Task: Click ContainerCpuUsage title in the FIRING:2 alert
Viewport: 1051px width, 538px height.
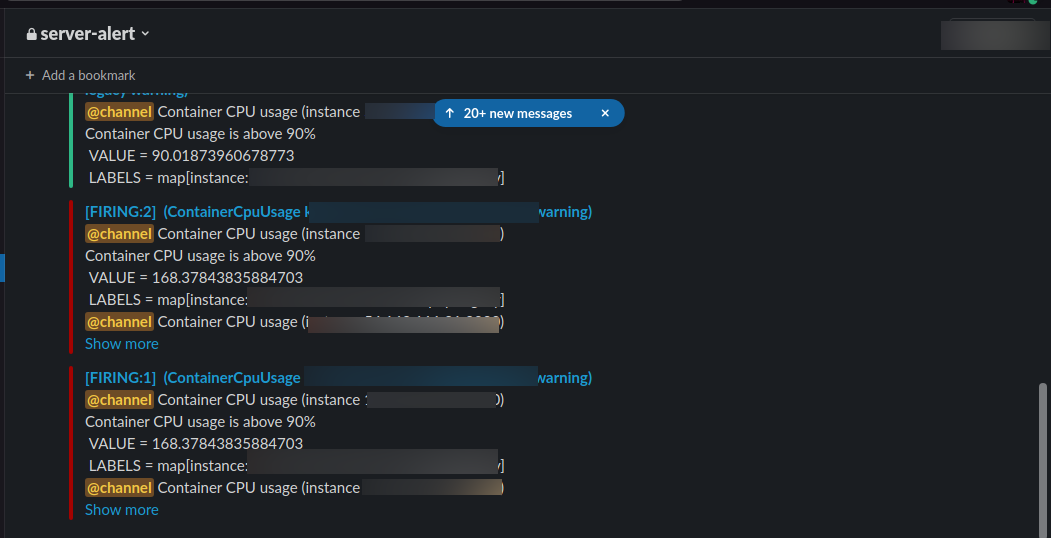Action: point(233,211)
